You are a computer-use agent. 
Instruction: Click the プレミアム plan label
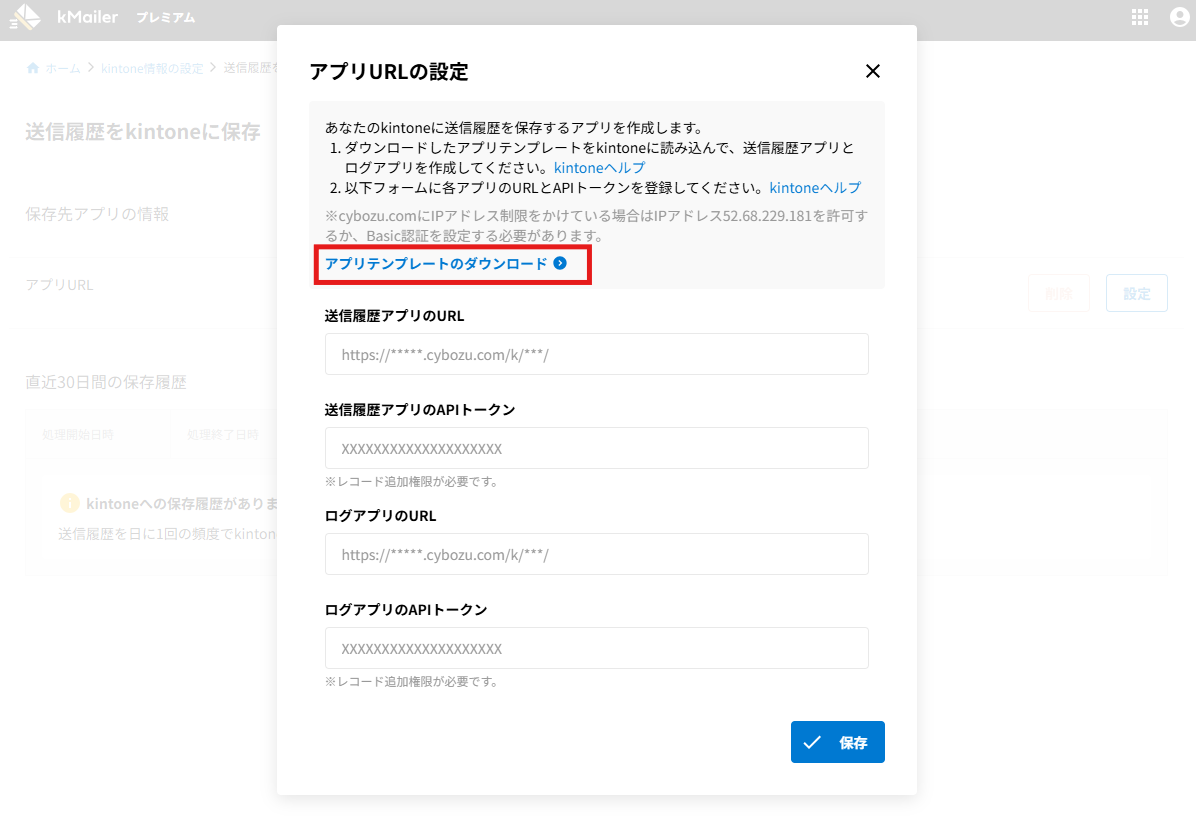point(166,18)
